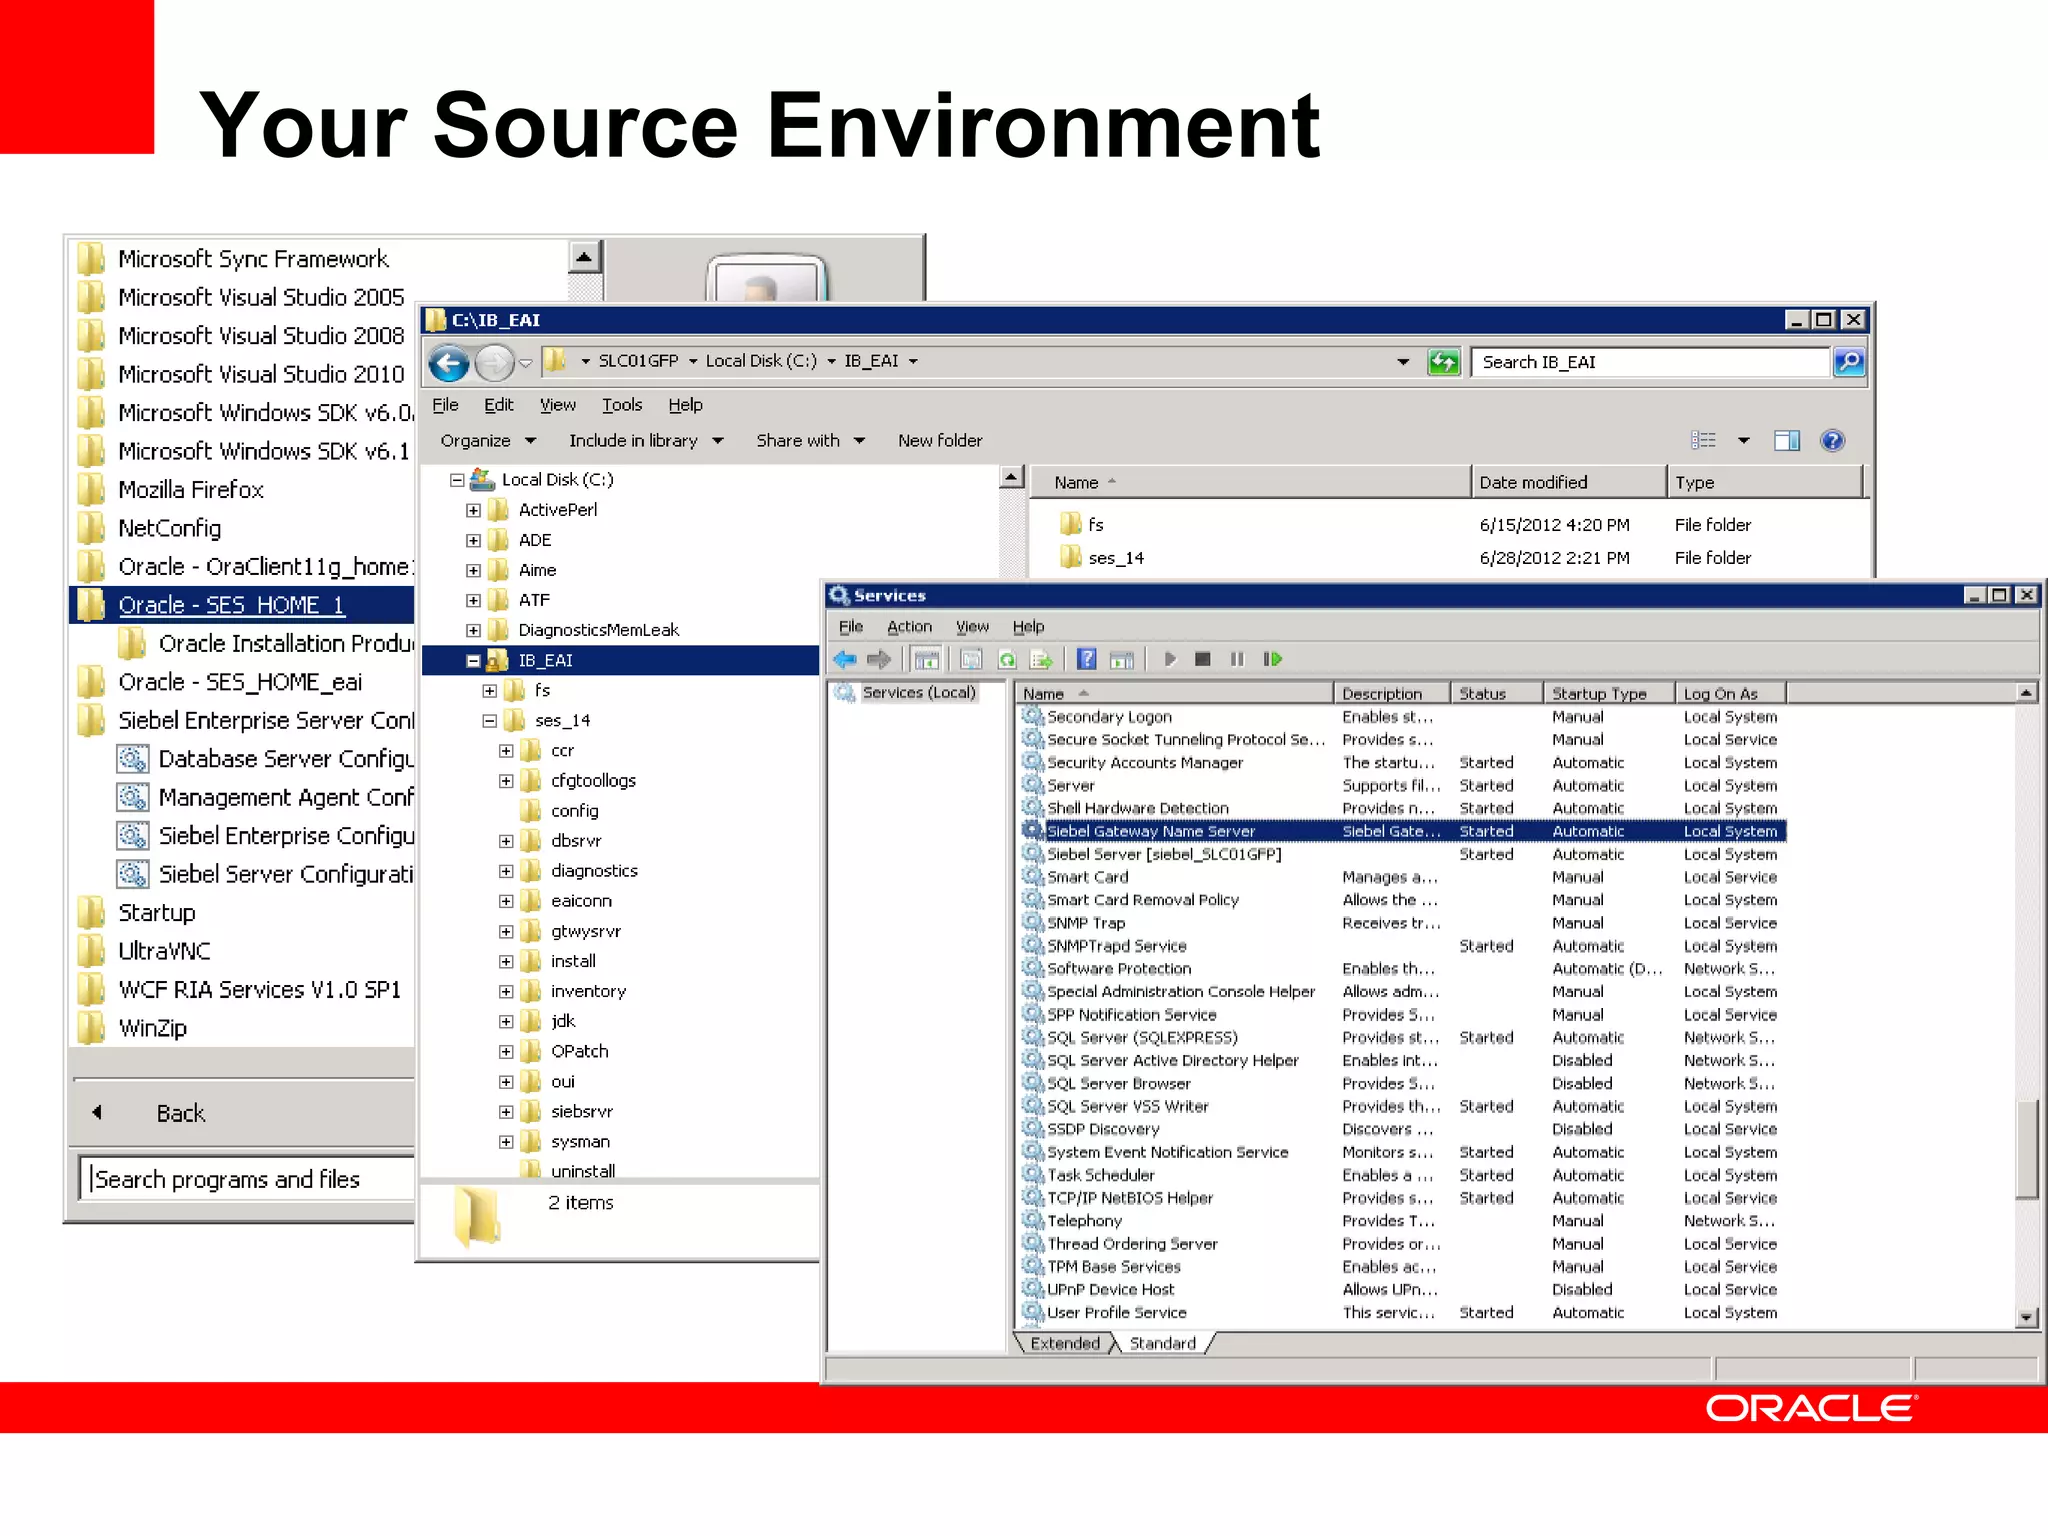Collapse the ses_14 tree node
Image resolution: width=2048 pixels, height=1536 pixels.
point(490,721)
